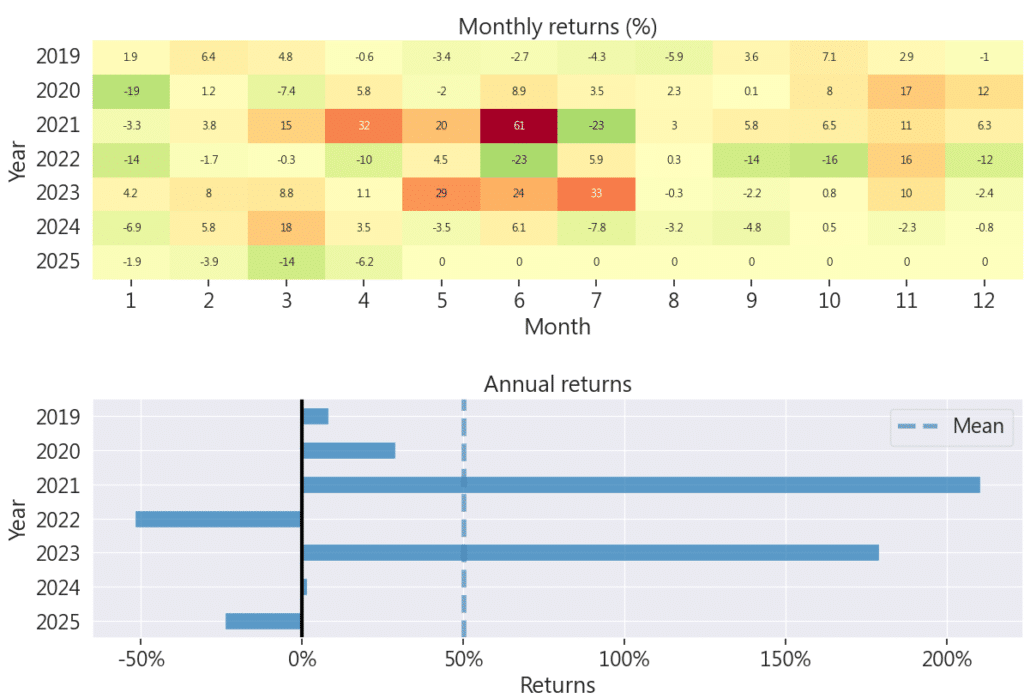Image resolution: width=1024 pixels, height=698 pixels.
Task: Click the "Annual returns" chart title
Action: [x=557, y=384]
